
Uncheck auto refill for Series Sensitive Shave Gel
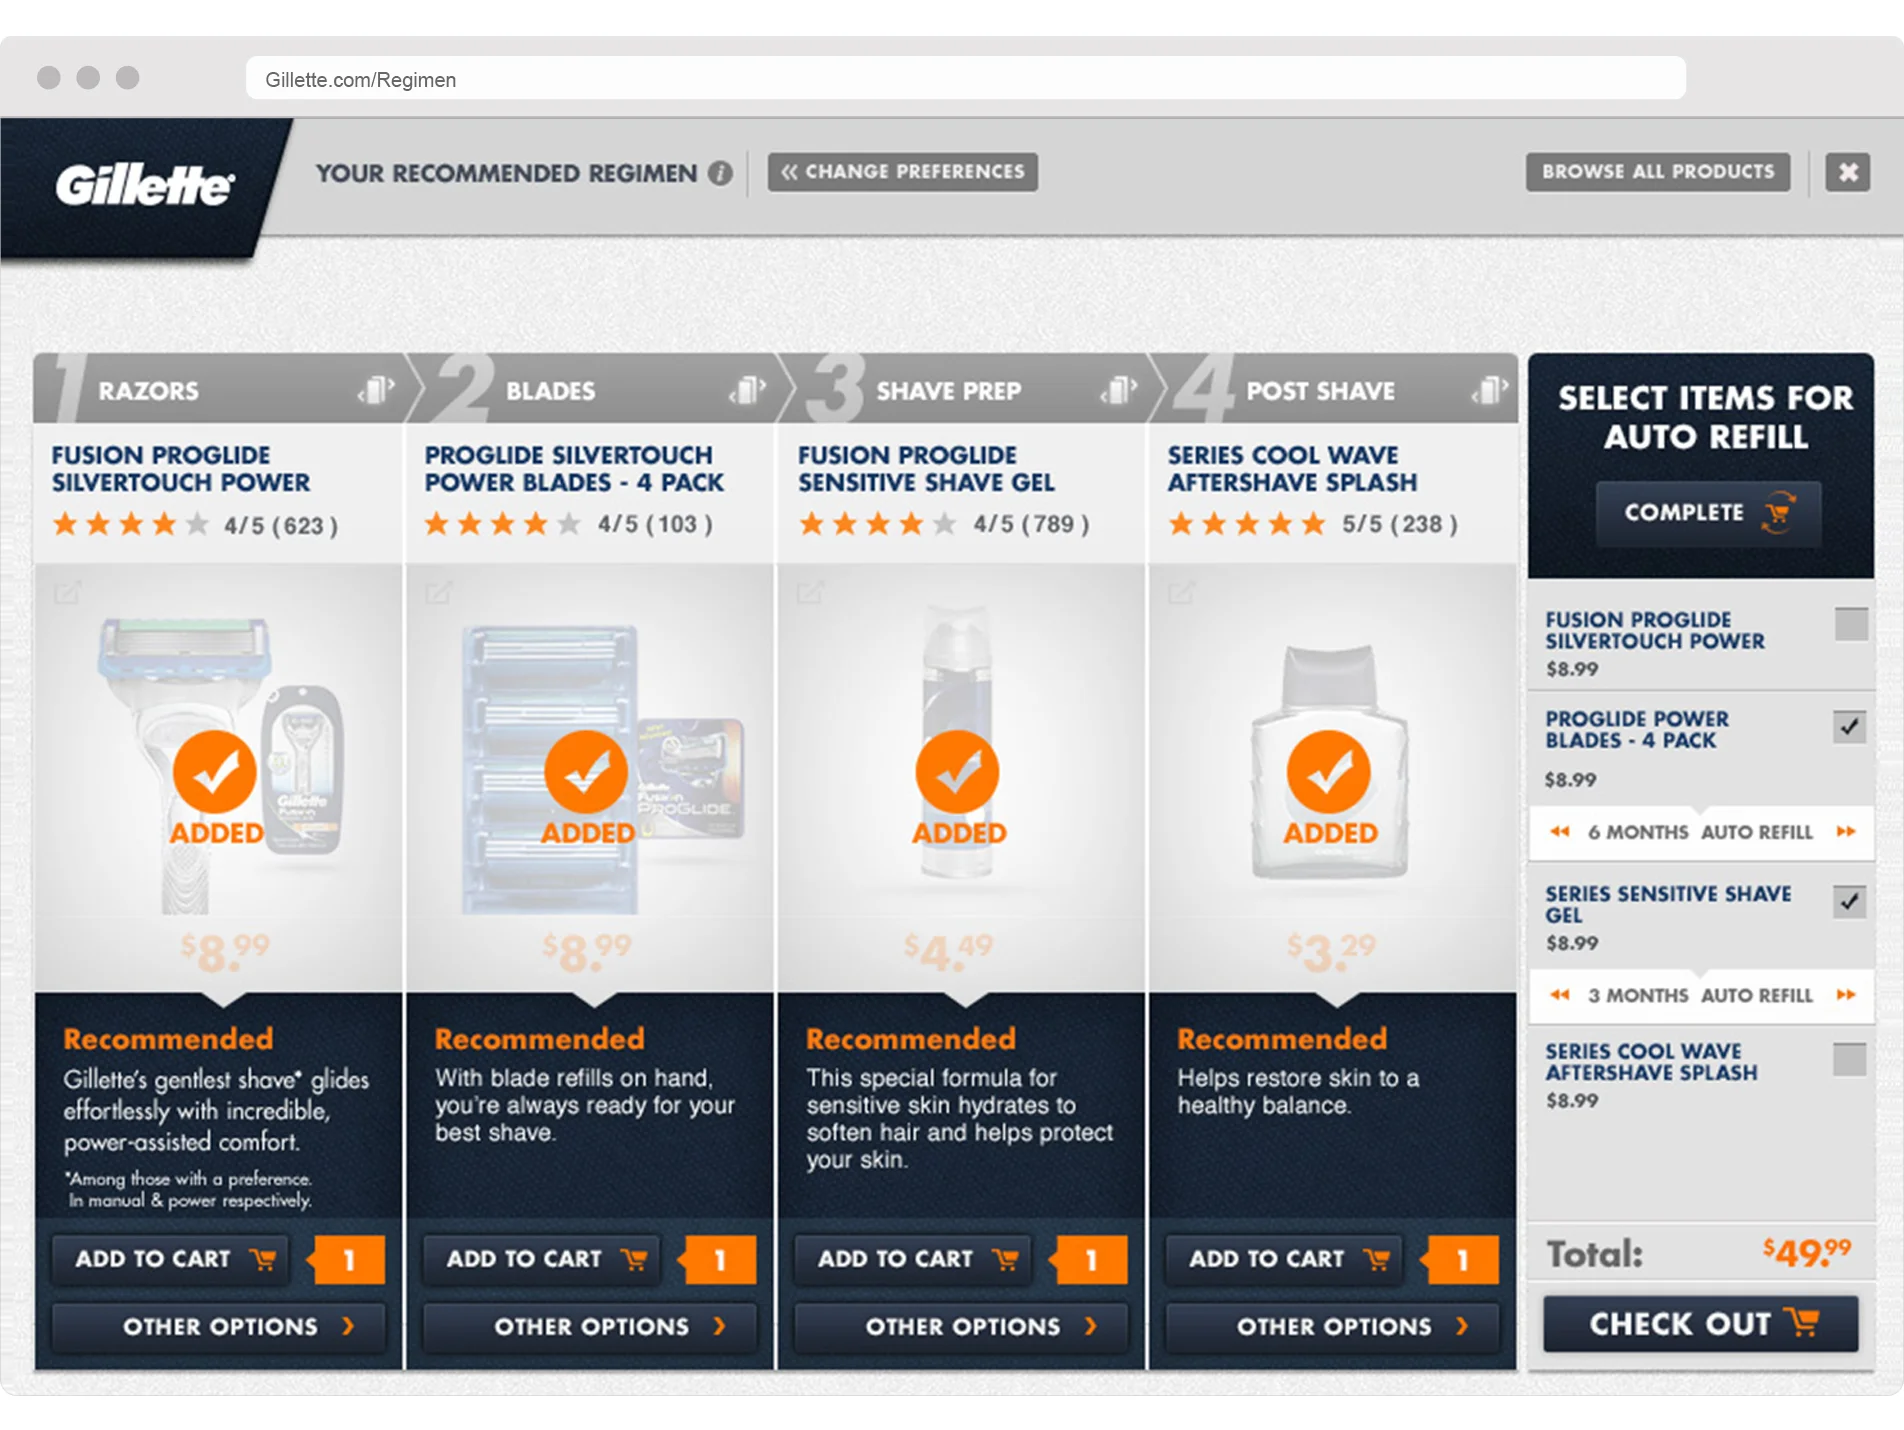1850,902
